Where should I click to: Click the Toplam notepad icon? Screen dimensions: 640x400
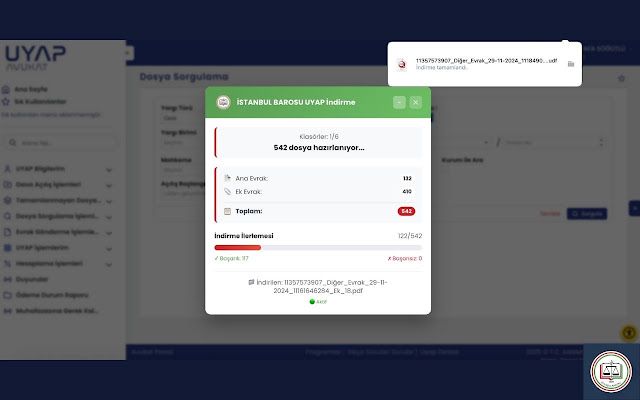click(x=227, y=211)
